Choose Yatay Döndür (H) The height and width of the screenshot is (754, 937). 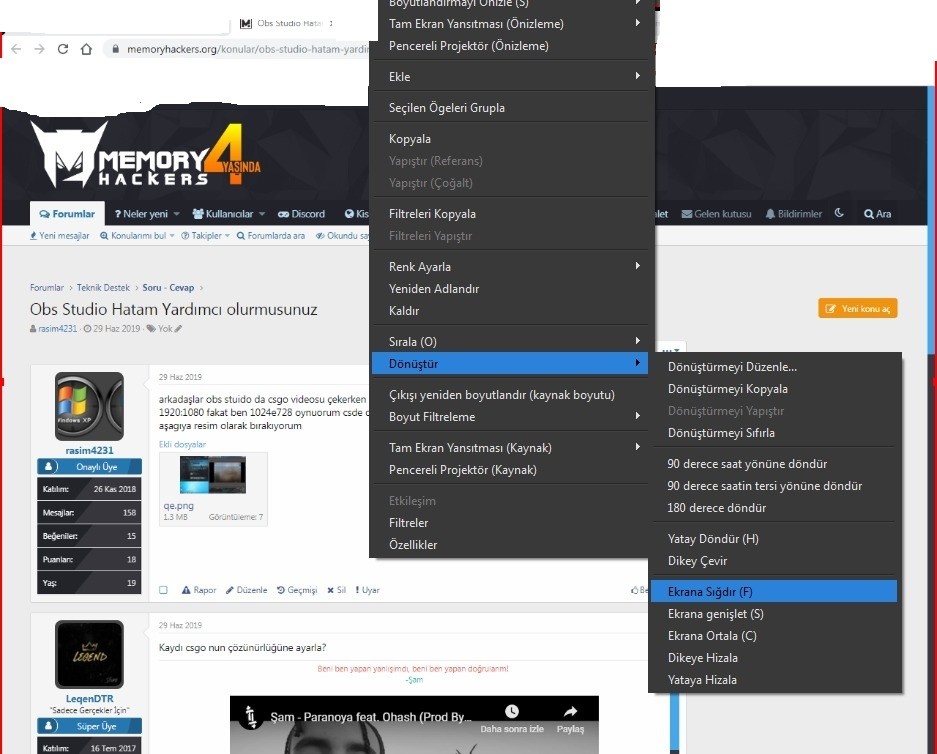774,539
